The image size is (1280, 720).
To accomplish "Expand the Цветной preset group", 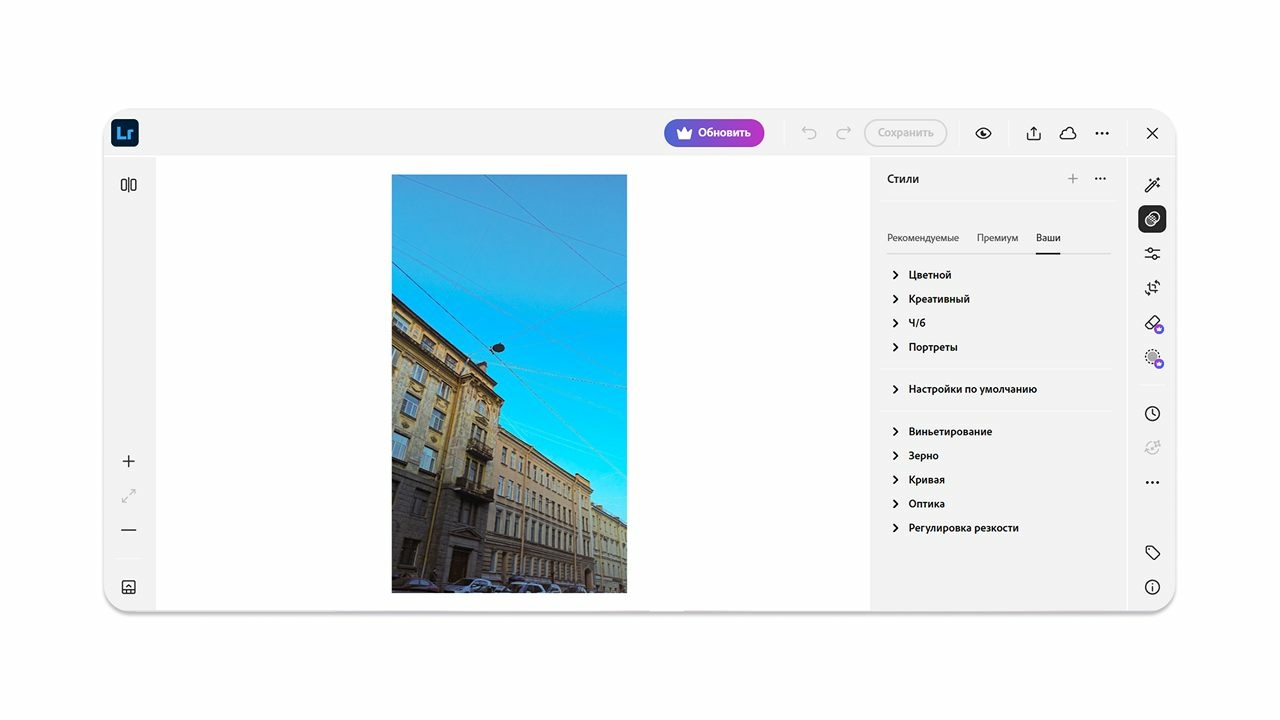I will click(929, 275).
